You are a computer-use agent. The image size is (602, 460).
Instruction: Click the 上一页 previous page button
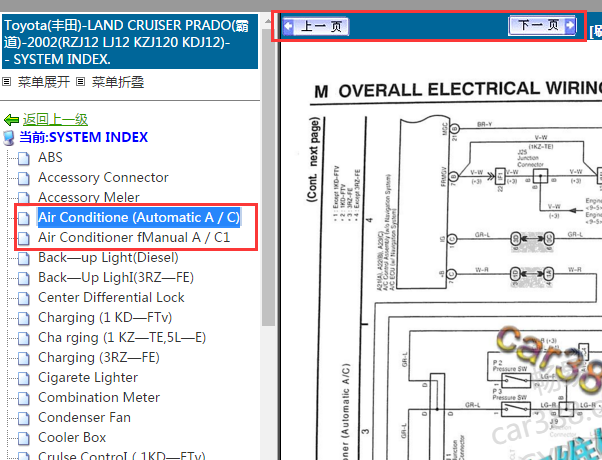tap(316, 26)
